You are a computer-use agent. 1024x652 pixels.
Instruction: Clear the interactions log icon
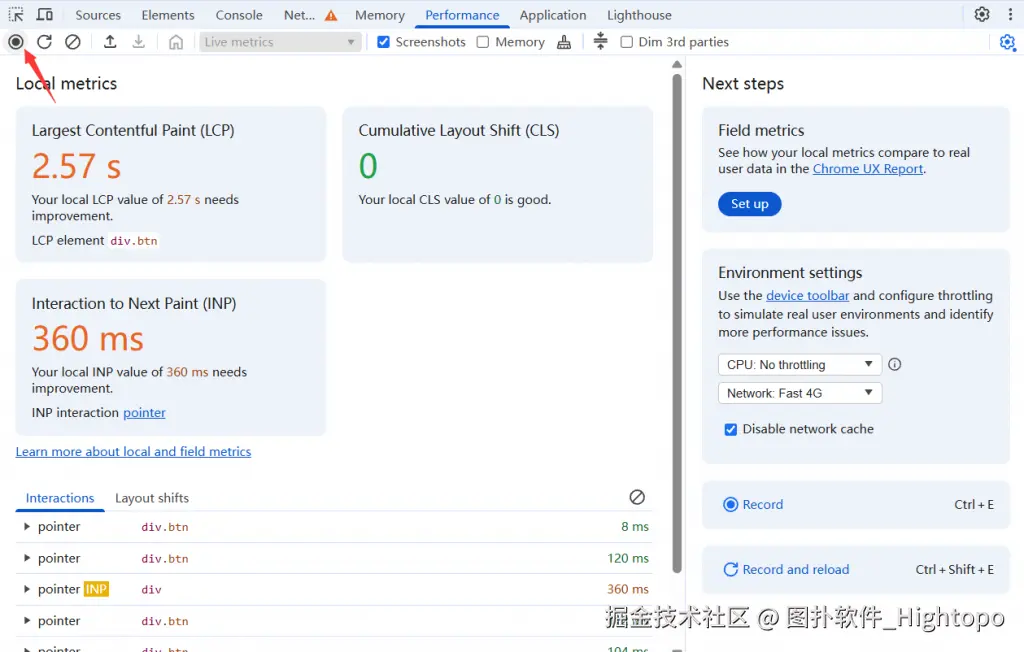(x=637, y=497)
